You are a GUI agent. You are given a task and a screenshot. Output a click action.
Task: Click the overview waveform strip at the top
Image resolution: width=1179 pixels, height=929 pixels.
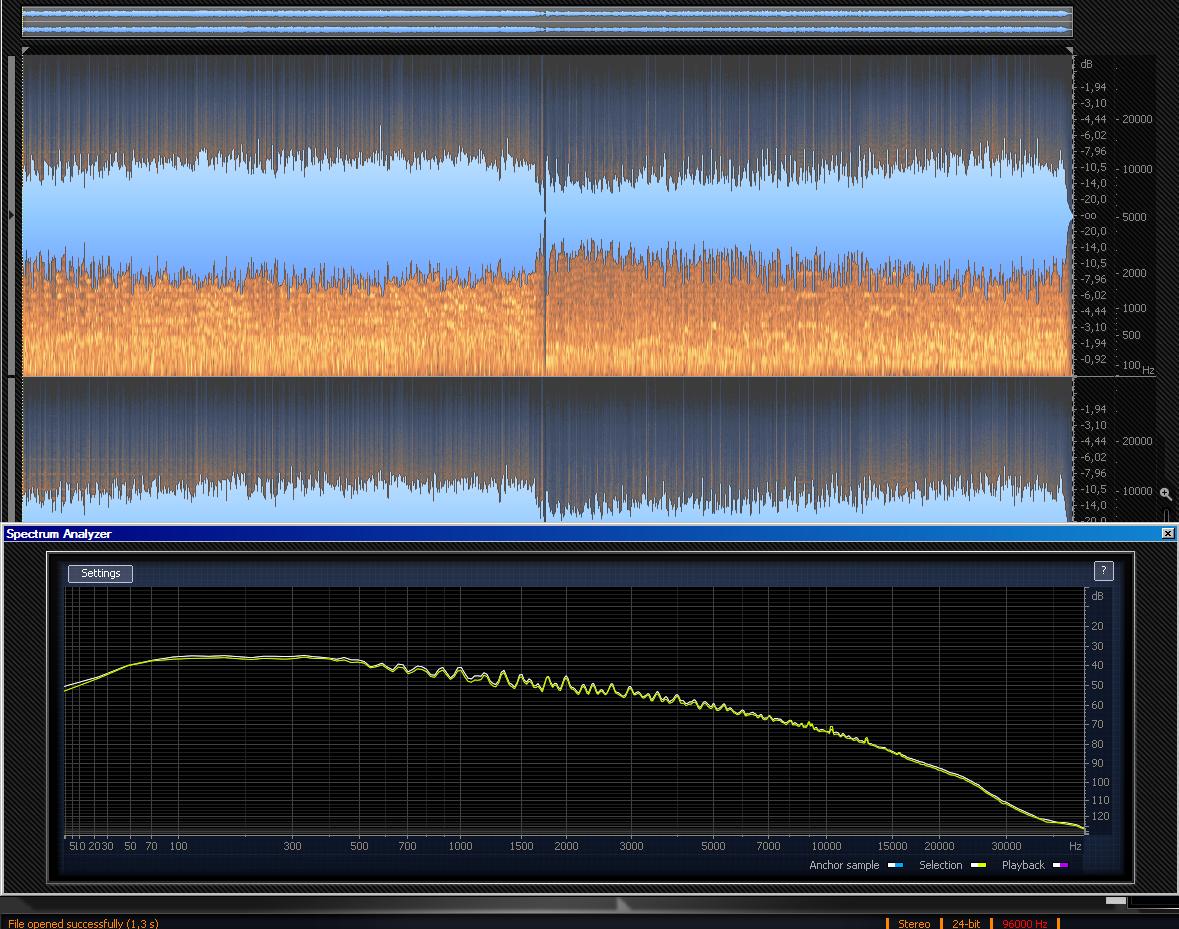click(547, 22)
